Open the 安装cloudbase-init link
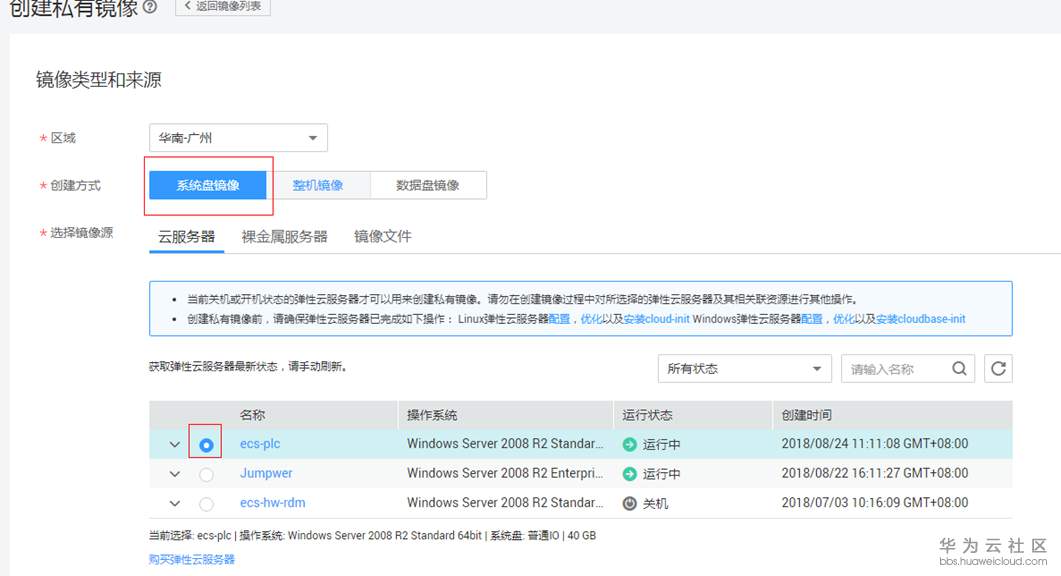Screen dimensions: 1061x576 coord(921,319)
